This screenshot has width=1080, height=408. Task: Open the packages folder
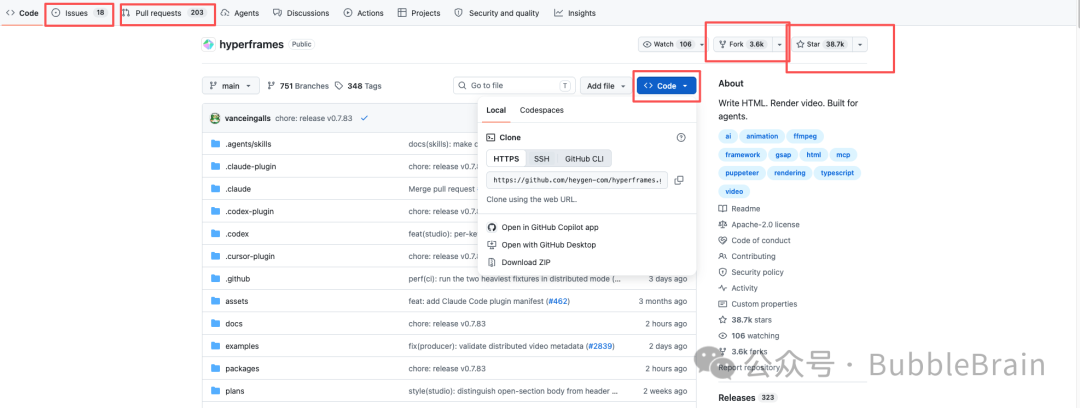[x=242, y=369]
